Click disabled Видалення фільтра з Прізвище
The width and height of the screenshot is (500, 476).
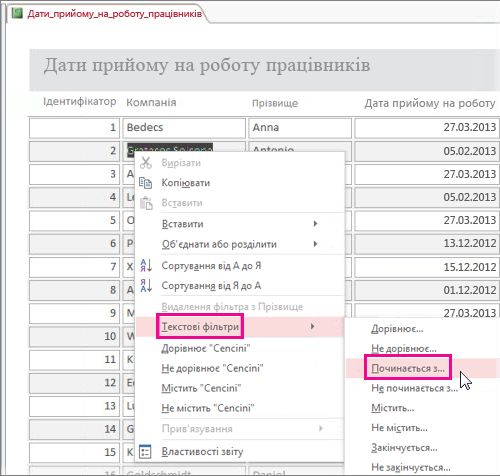232,306
